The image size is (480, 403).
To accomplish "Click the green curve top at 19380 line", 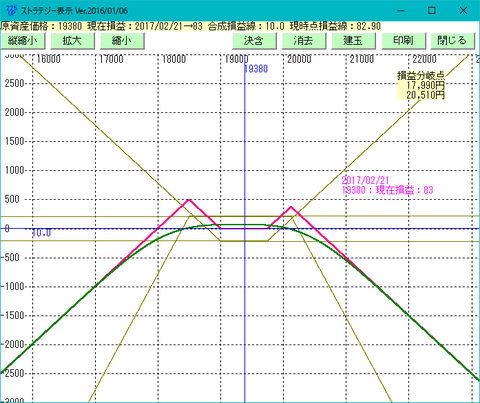I will point(245,225).
